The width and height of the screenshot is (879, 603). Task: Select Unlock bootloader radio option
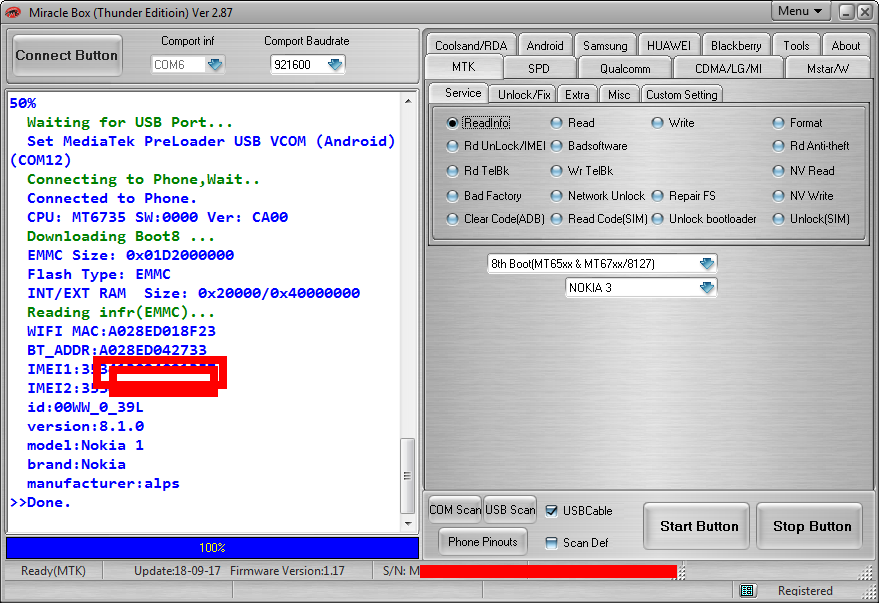(658, 219)
